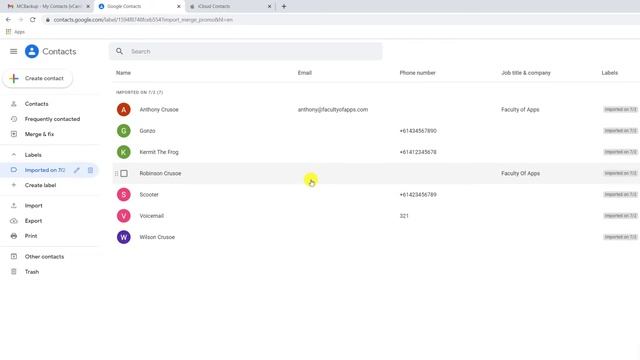Select the Imported on 7/2 label
Screen dimensions: 640x360
tap(44, 170)
